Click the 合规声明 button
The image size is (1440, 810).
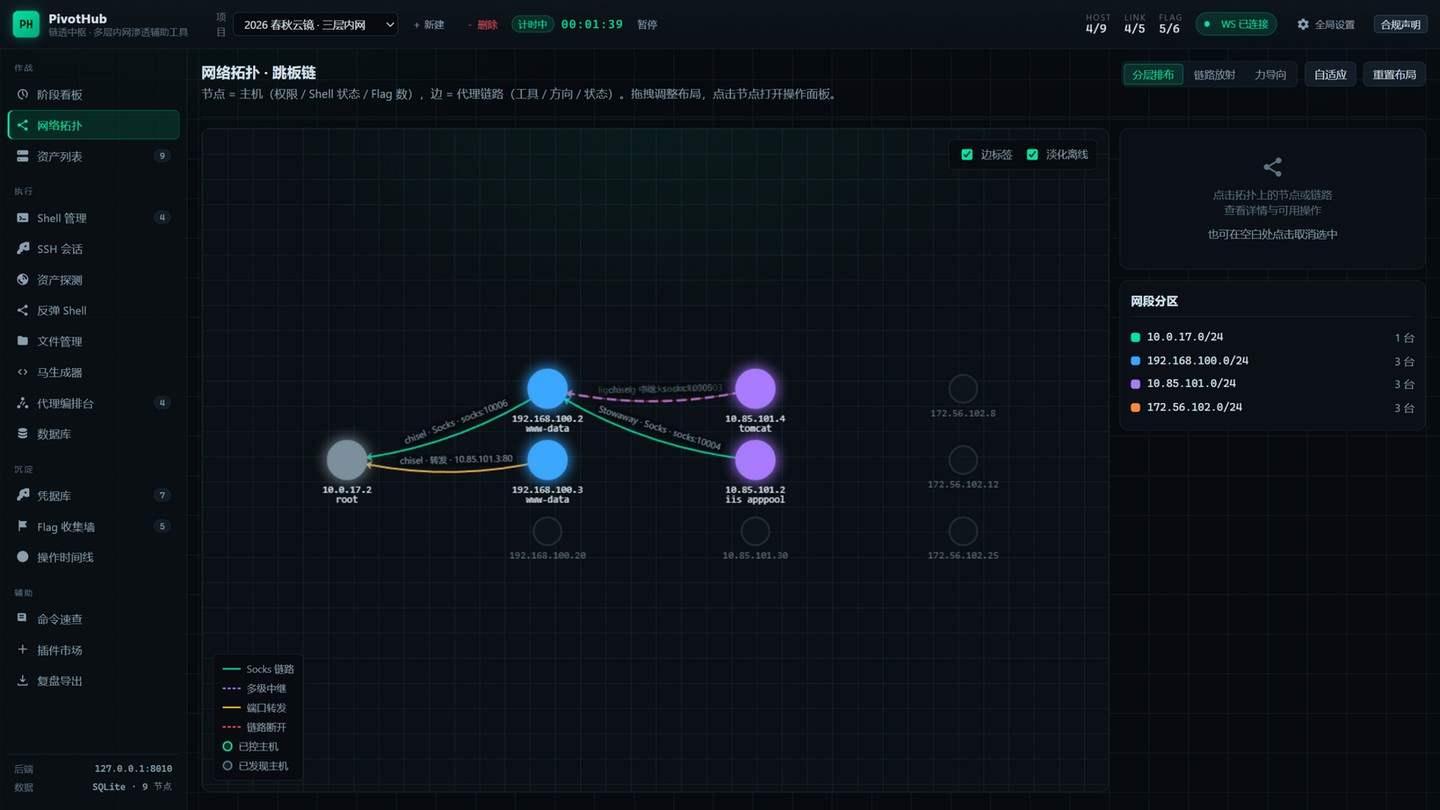pos(1399,24)
